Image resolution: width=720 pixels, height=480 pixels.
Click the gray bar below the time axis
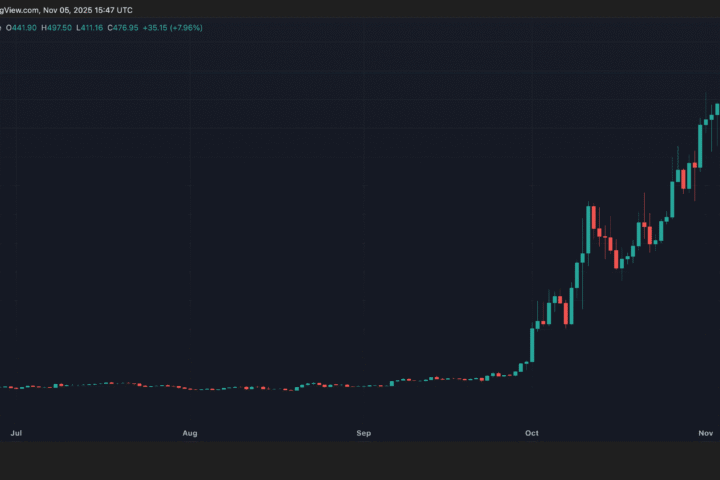(x=360, y=460)
